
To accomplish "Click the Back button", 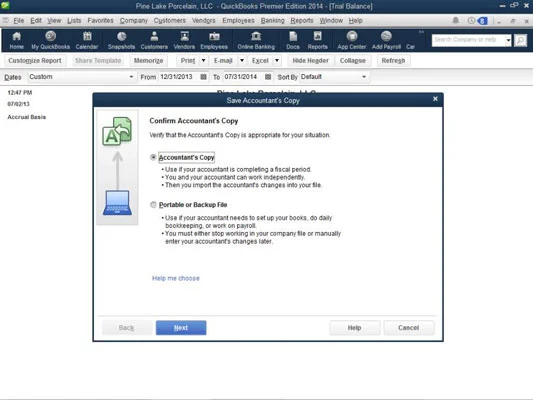I will 126,328.
